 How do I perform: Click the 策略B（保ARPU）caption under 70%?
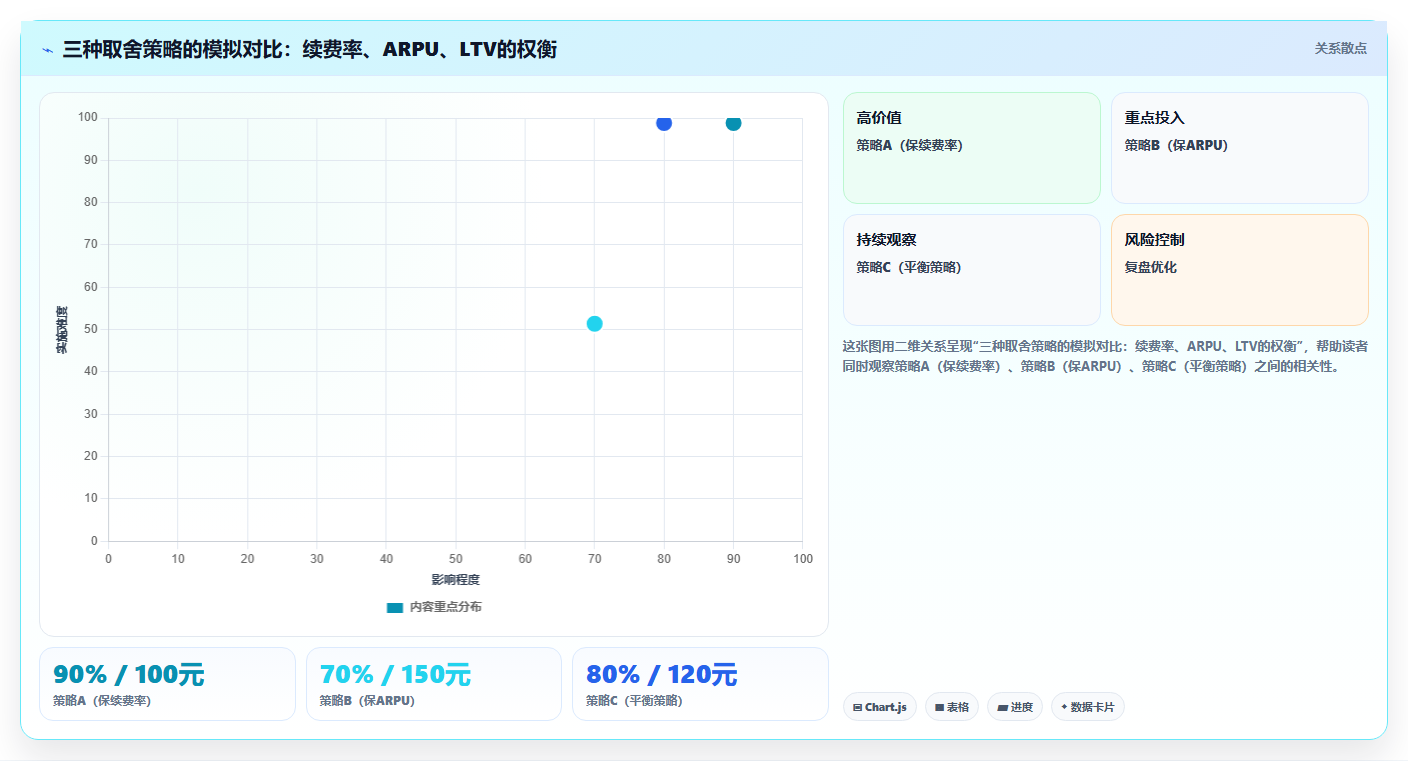(x=367, y=701)
